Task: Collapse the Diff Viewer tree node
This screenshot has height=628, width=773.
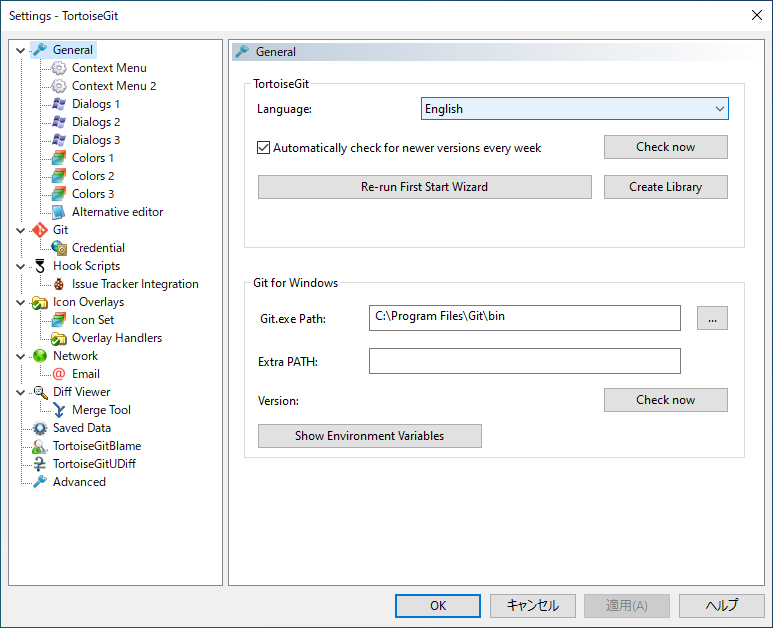Action: pyautogui.click(x=21, y=392)
